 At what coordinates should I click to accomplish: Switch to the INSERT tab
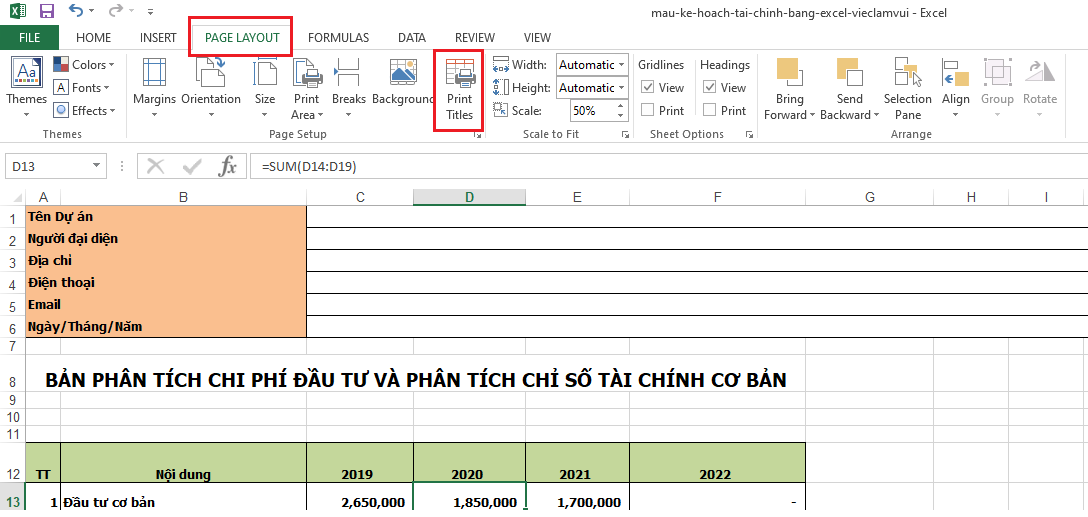point(158,37)
